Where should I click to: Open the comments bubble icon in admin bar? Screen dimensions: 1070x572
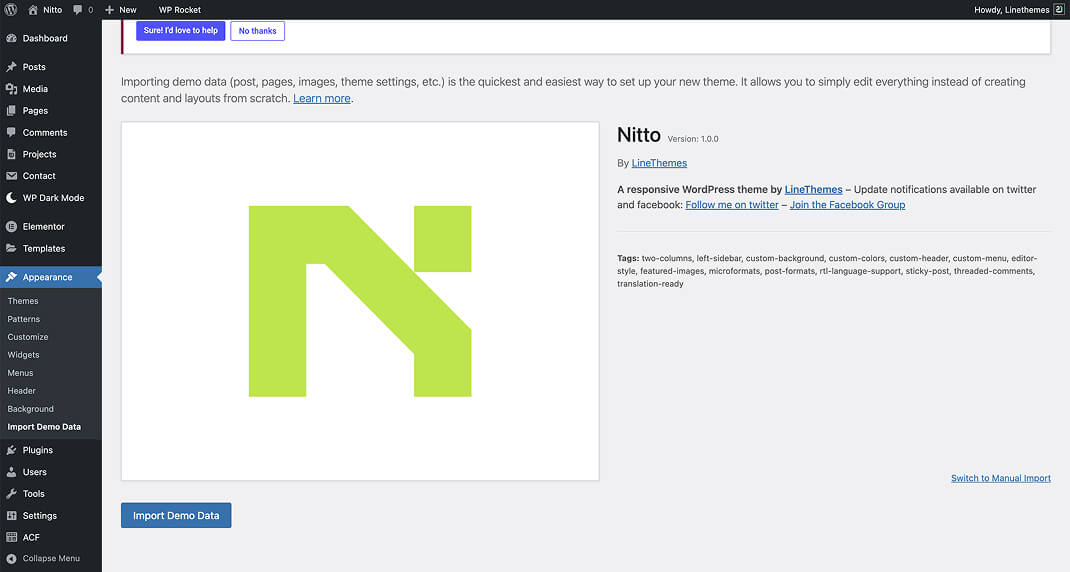point(78,9)
